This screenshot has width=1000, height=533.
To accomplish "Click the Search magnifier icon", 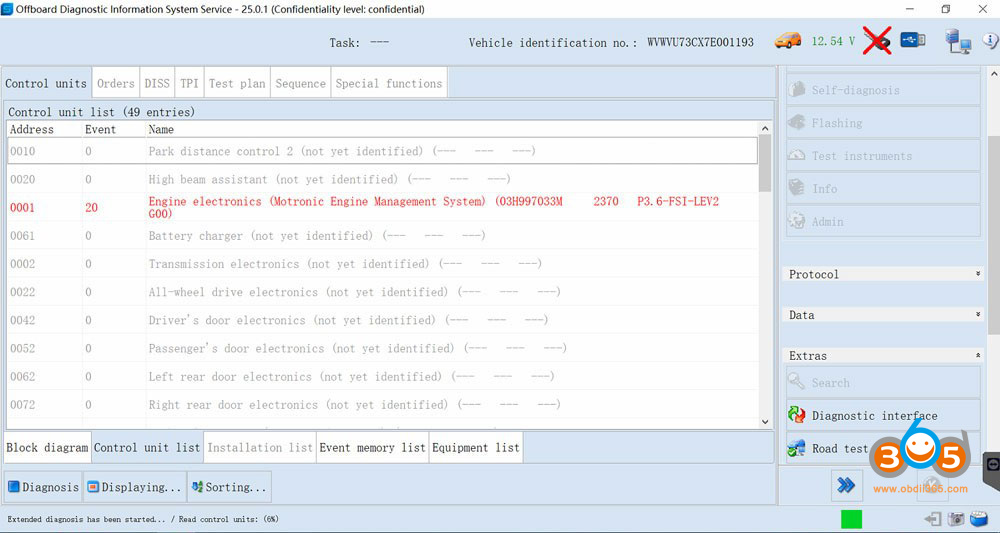I will 796,381.
